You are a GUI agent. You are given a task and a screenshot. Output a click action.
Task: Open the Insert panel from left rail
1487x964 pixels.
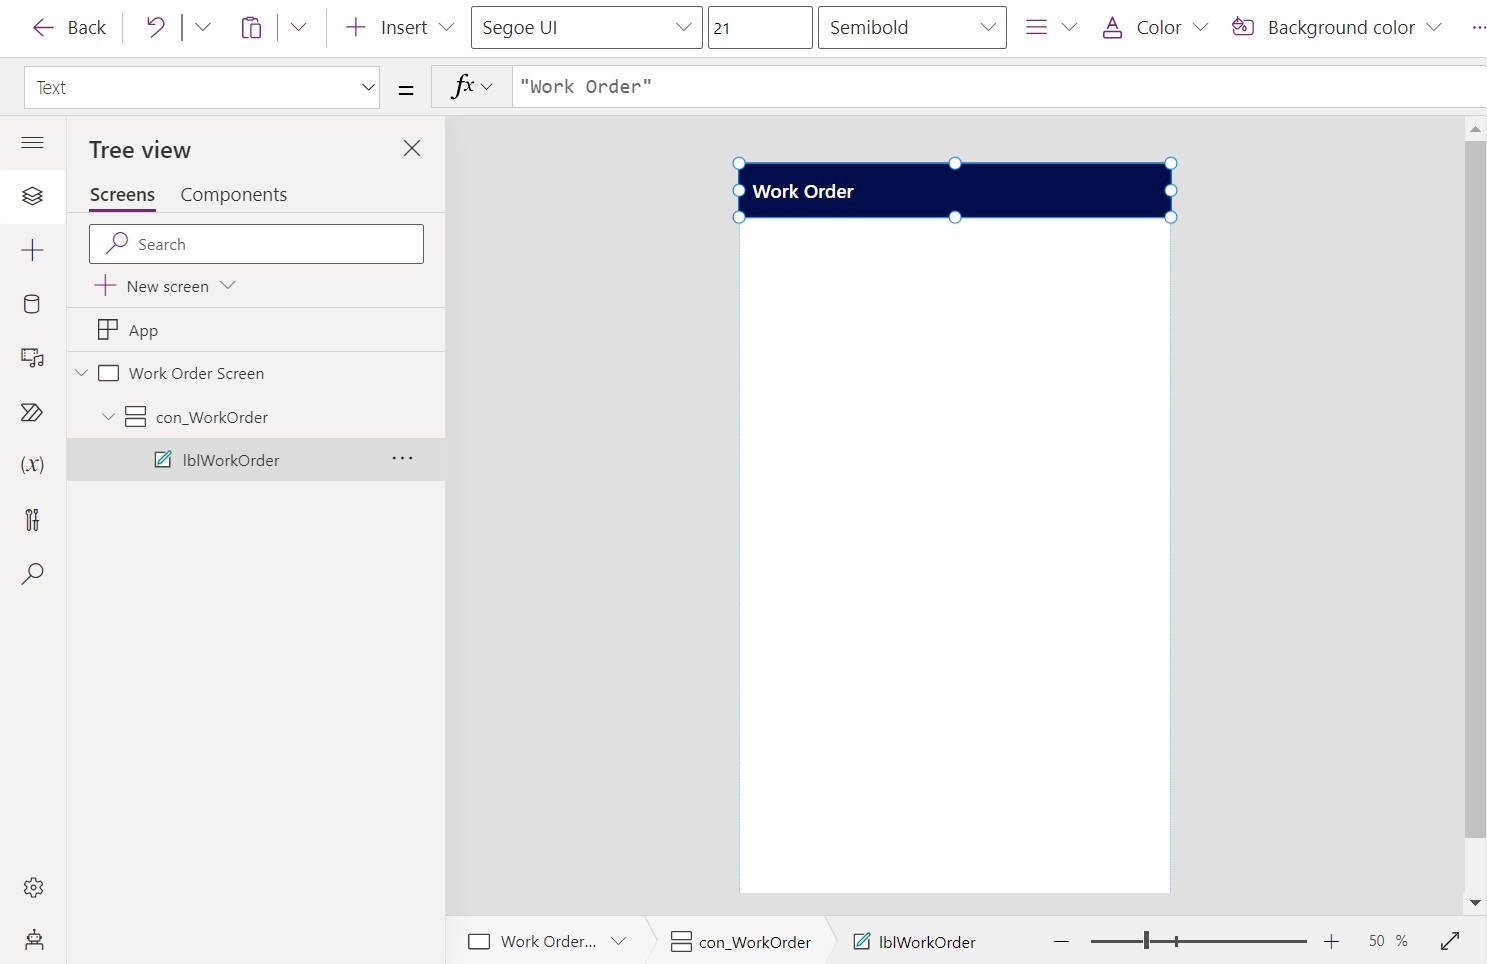32,251
